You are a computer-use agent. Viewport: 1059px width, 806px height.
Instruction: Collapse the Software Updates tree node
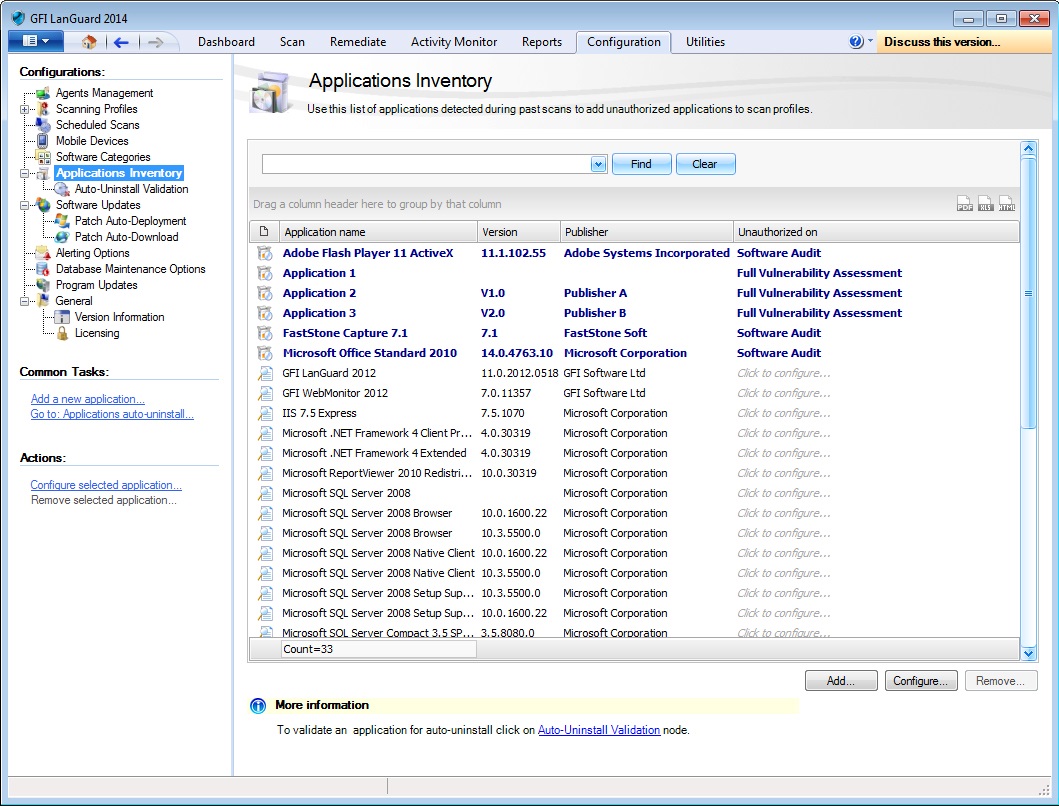point(24,205)
